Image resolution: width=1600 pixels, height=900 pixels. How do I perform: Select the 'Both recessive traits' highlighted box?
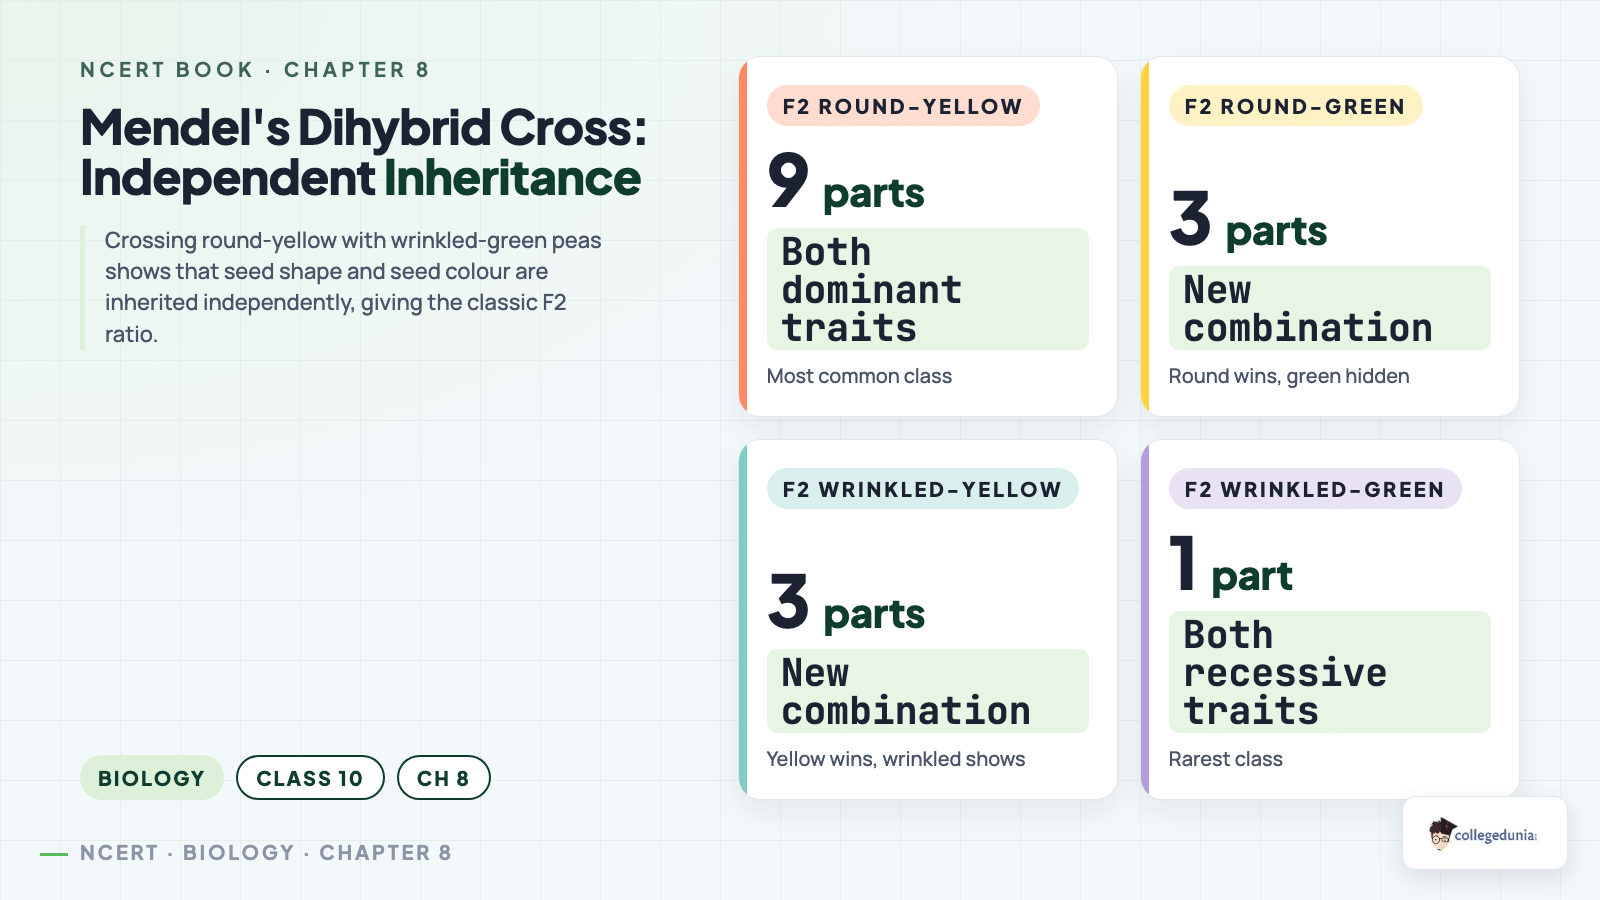coord(1330,672)
